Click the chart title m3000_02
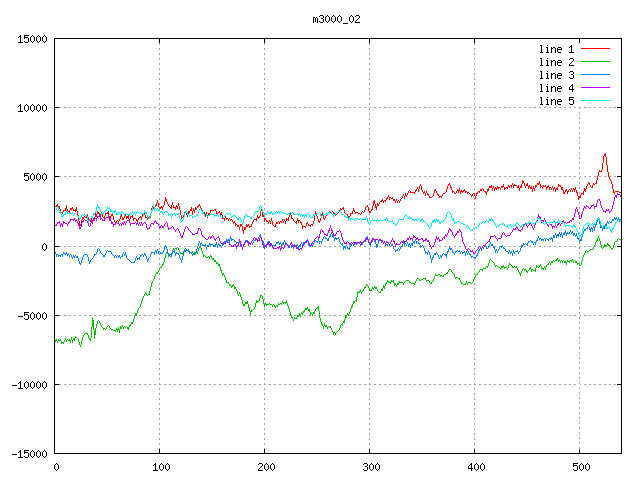 pyautogui.click(x=336, y=20)
